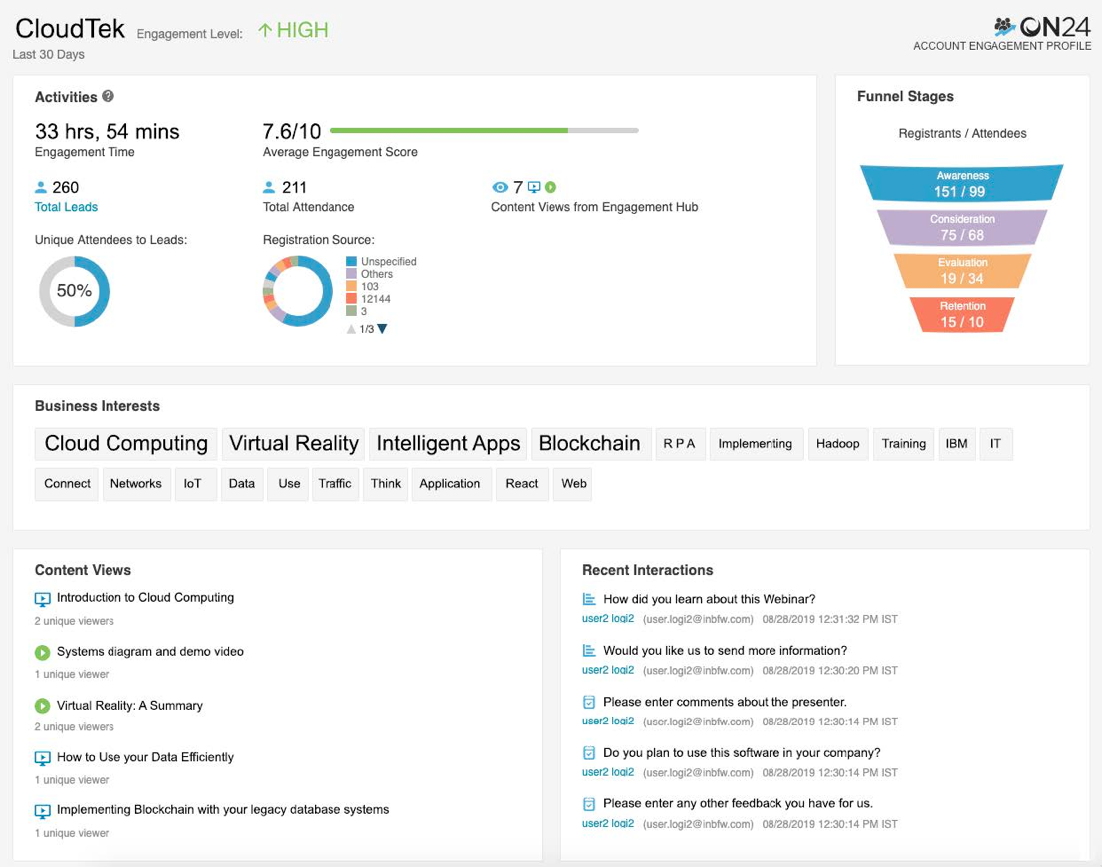
Task: Click the Retention funnel stage 15 / 10
Action: coord(961,315)
